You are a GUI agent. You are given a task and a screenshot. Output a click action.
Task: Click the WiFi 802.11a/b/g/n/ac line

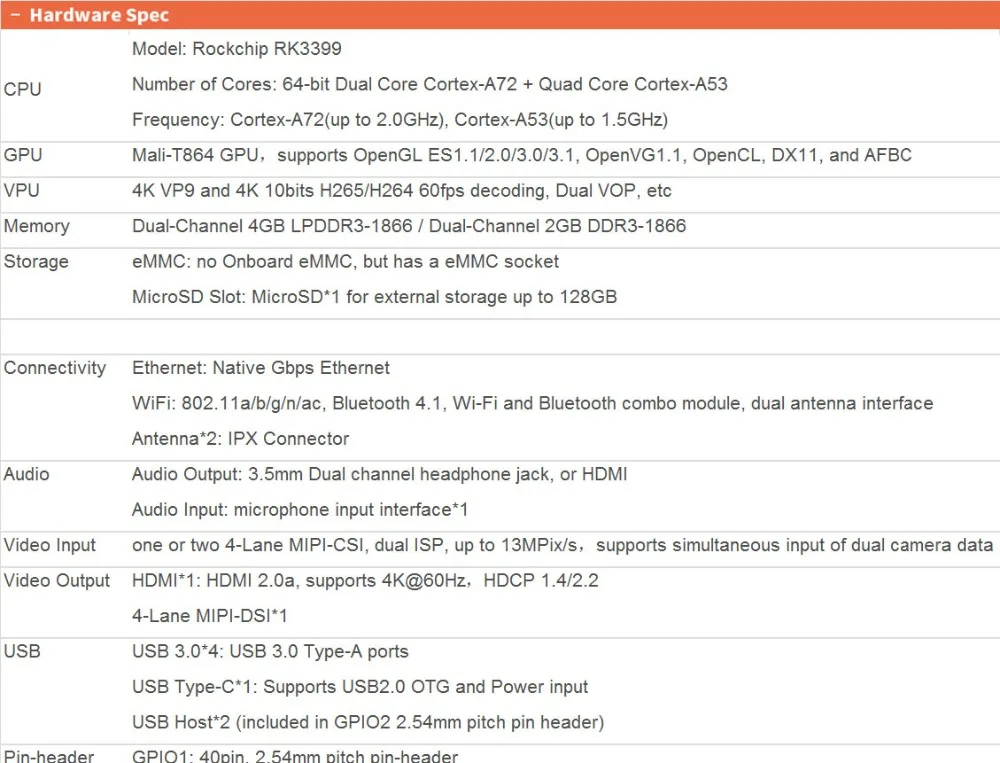[533, 403]
